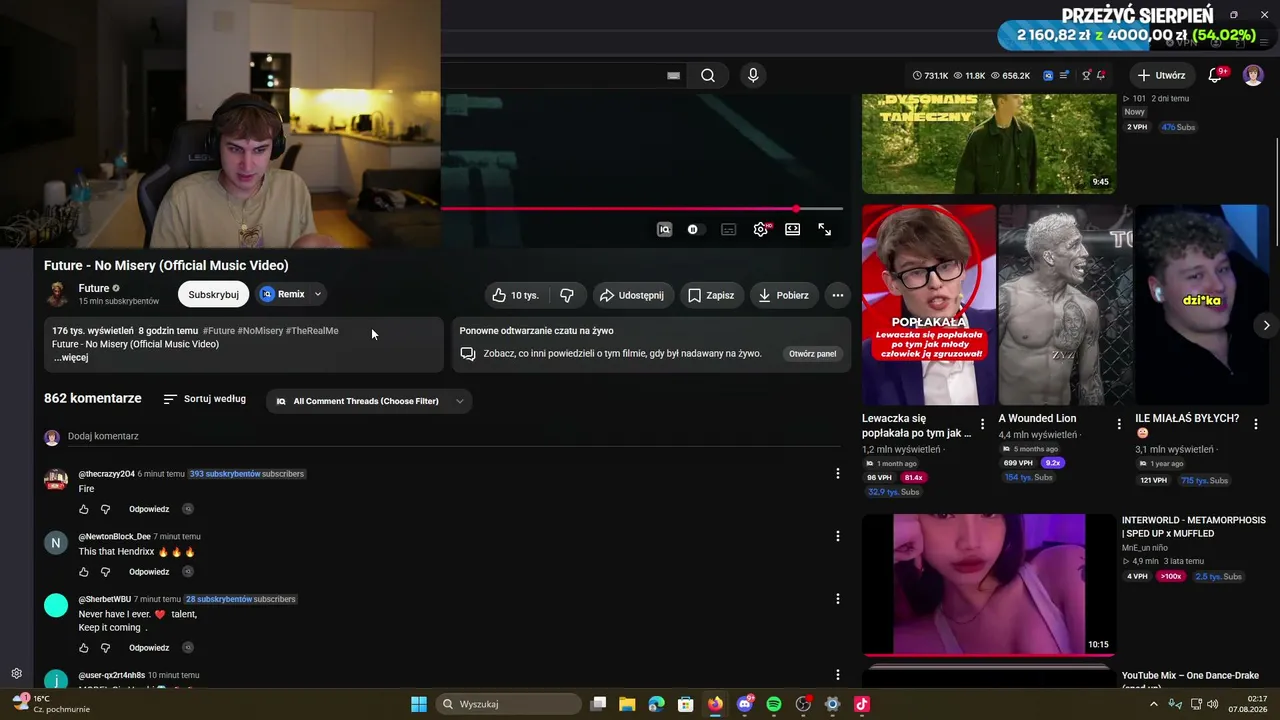Dislike the comment by @thecrazyy204

(x=105, y=509)
